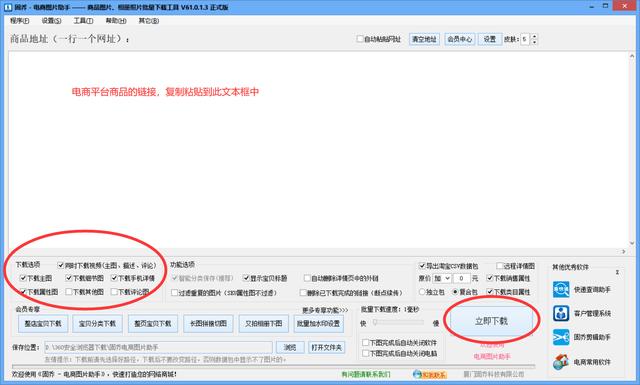Uncheck 下载细节图 checkbox
Viewport: 640px width, 385px height.
[69, 278]
